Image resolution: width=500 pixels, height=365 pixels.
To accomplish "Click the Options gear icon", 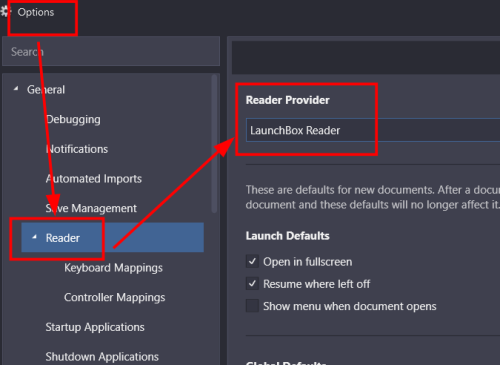I will (x=5, y=12).
